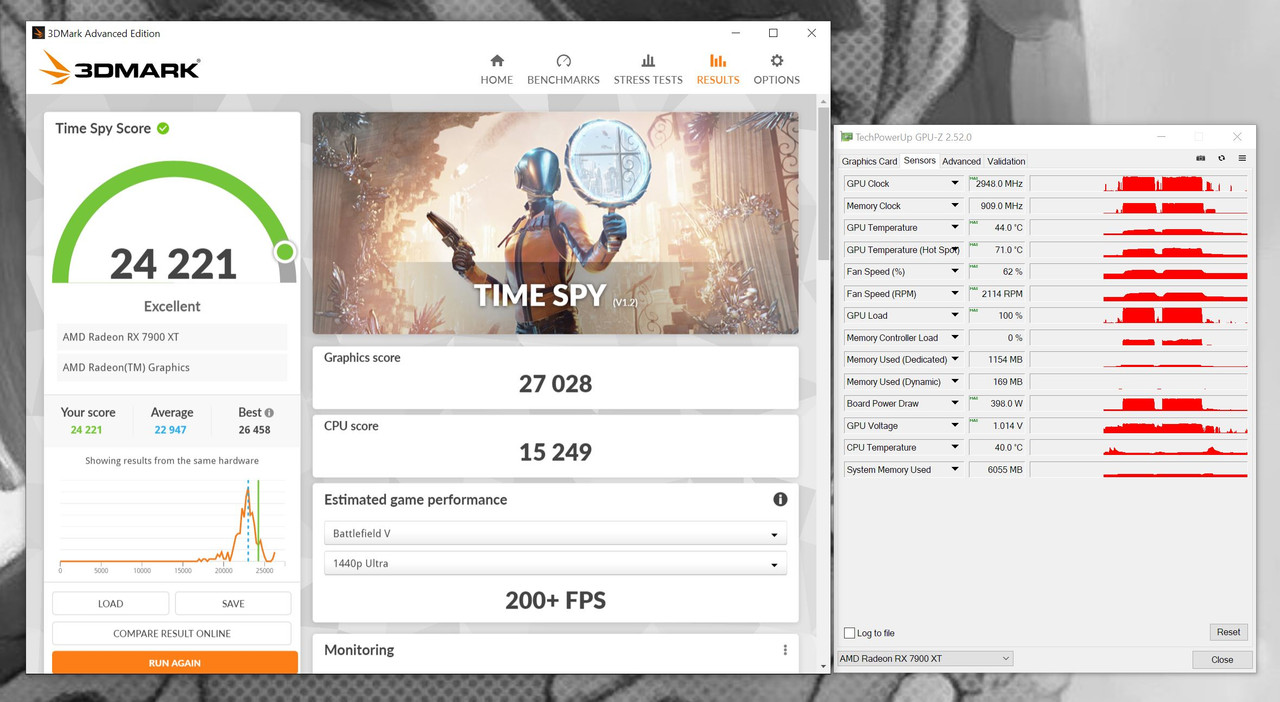Open the 1440p Ultra preset dropdown
The width and height of the screenshot is (1280, 702).
tap(555, 564)
